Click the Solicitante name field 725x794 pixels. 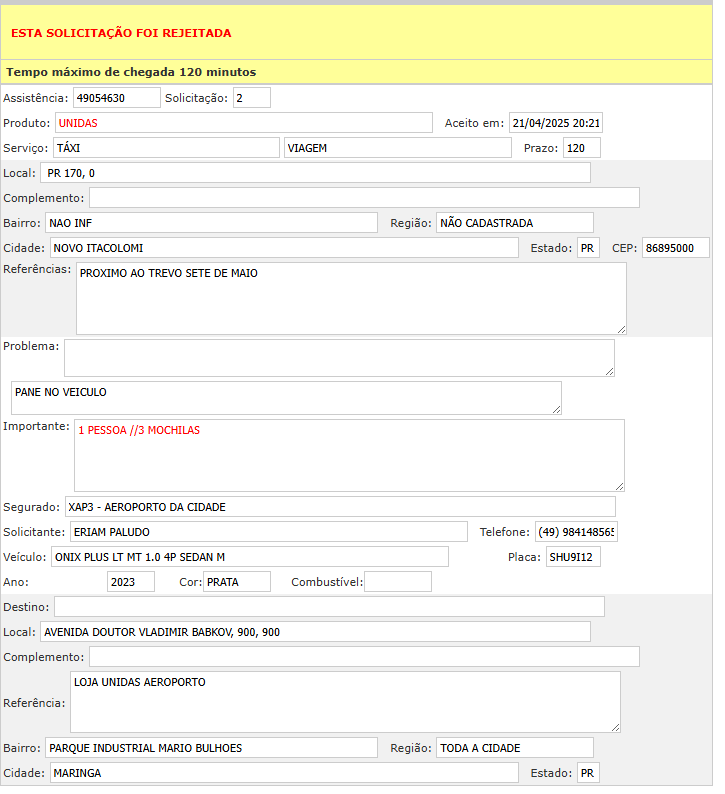(267, 532)
